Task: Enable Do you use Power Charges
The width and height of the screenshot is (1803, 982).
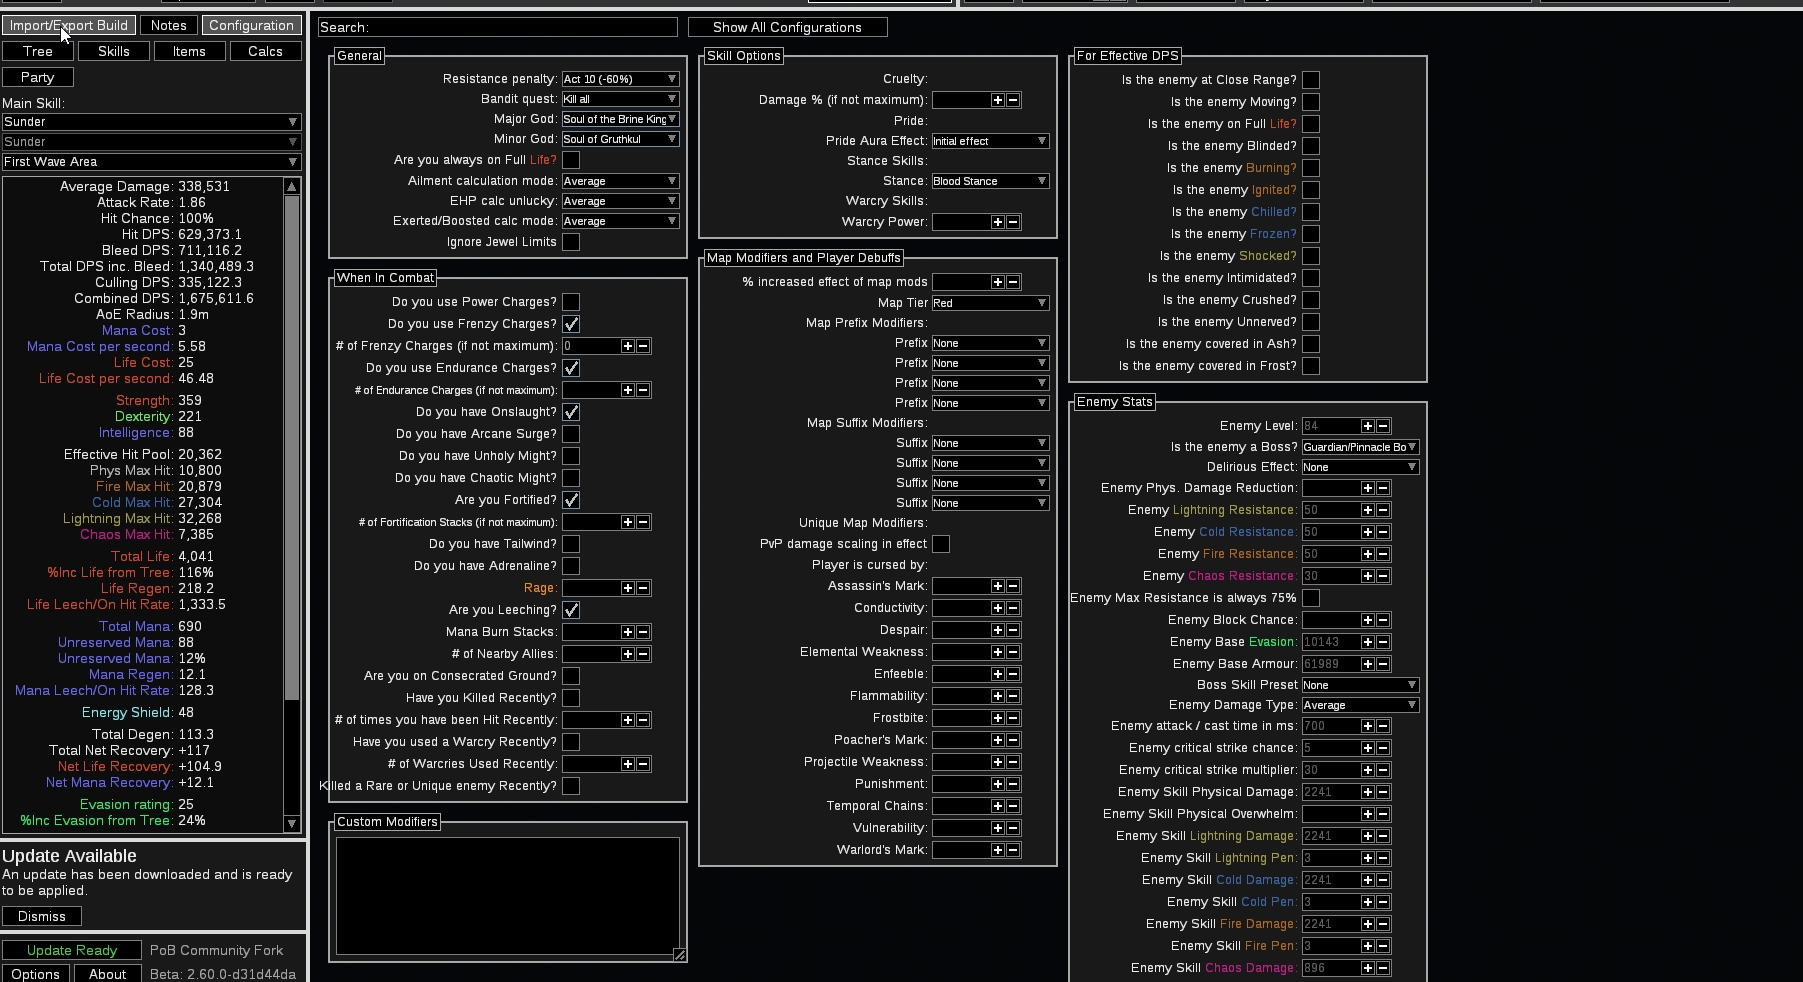Action: (x=571, y=302)
